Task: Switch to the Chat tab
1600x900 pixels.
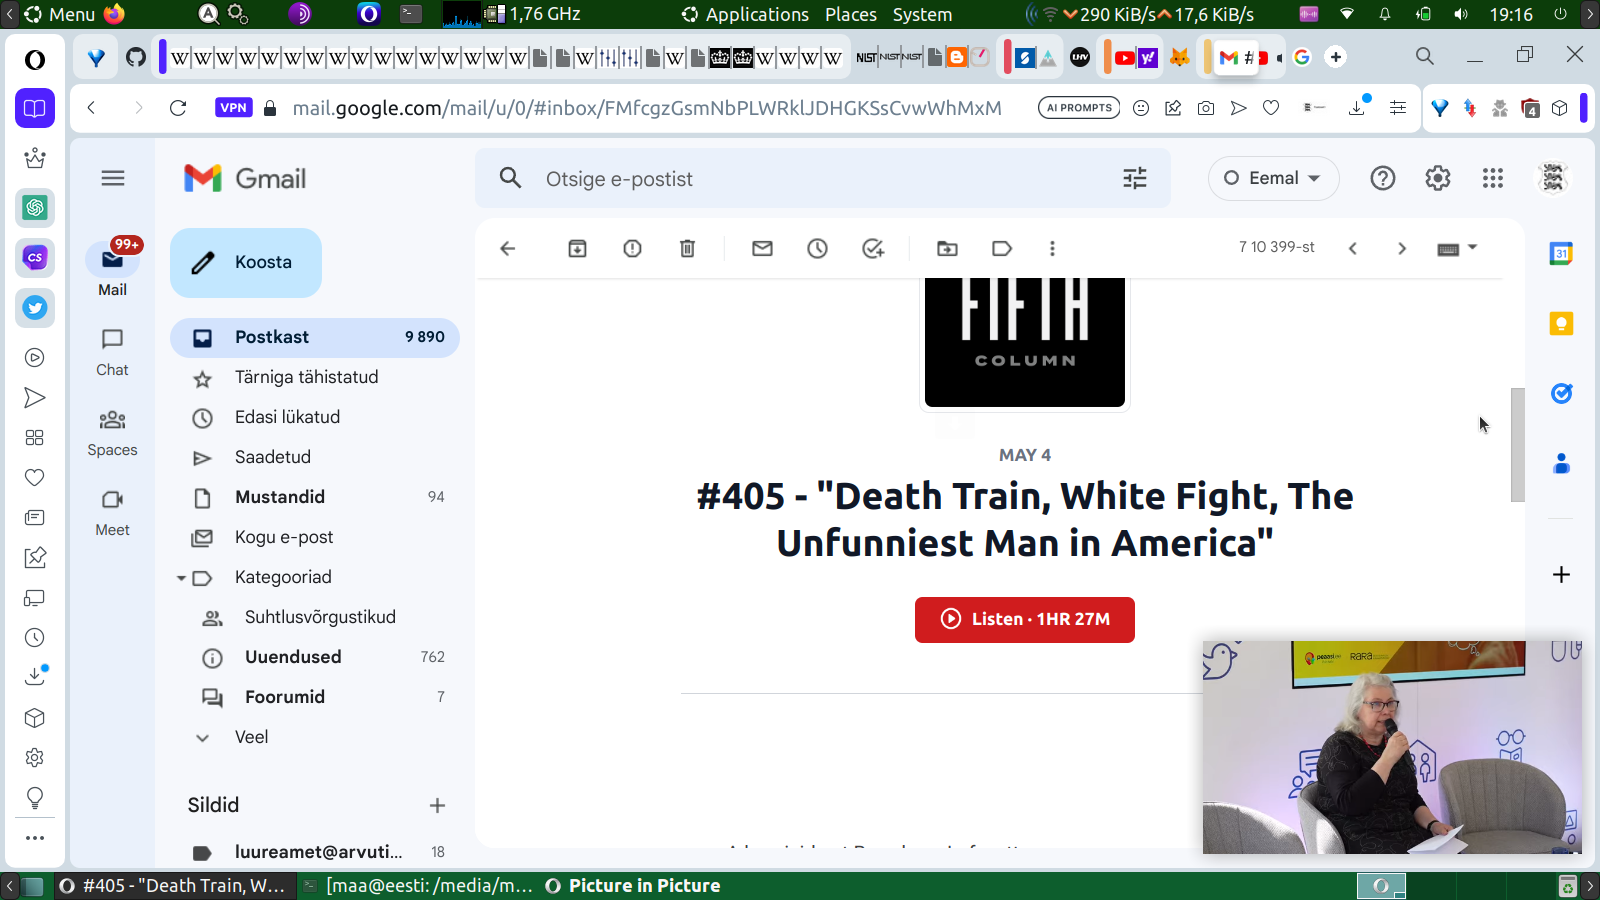Action: pos(112,352)
